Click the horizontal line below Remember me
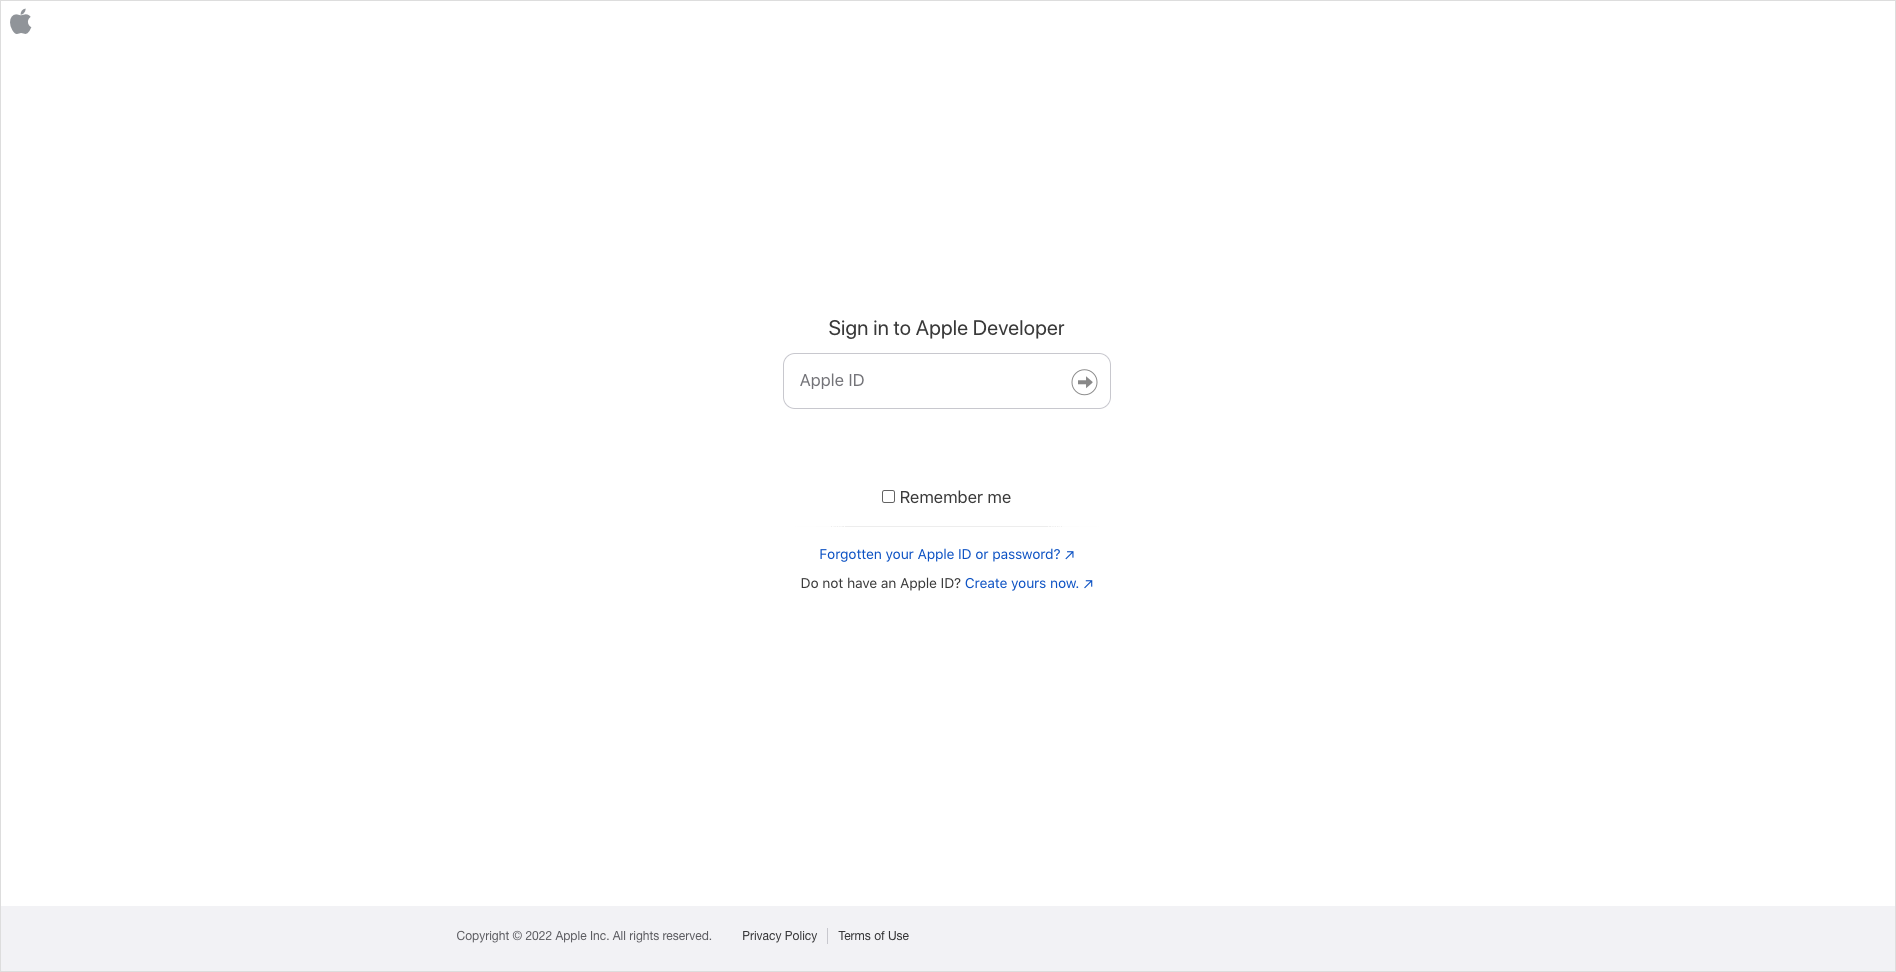 [x=946, y=526]
